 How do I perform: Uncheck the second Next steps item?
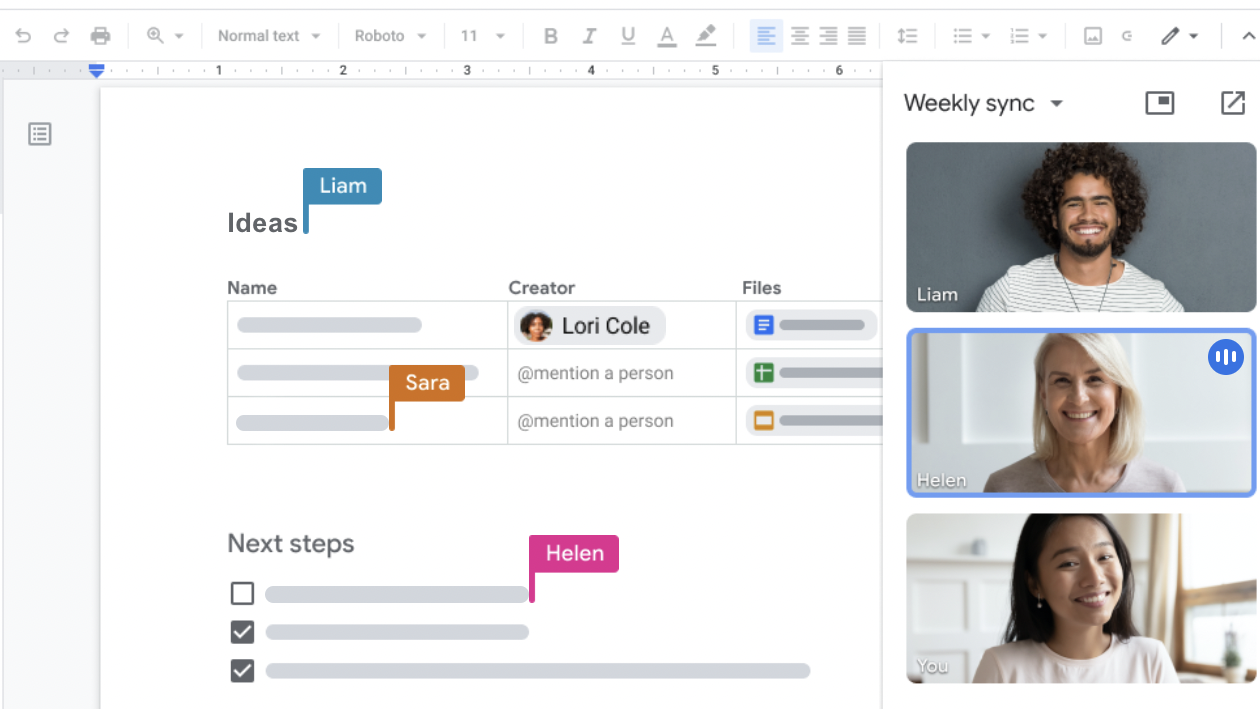[x=242, y=632]
